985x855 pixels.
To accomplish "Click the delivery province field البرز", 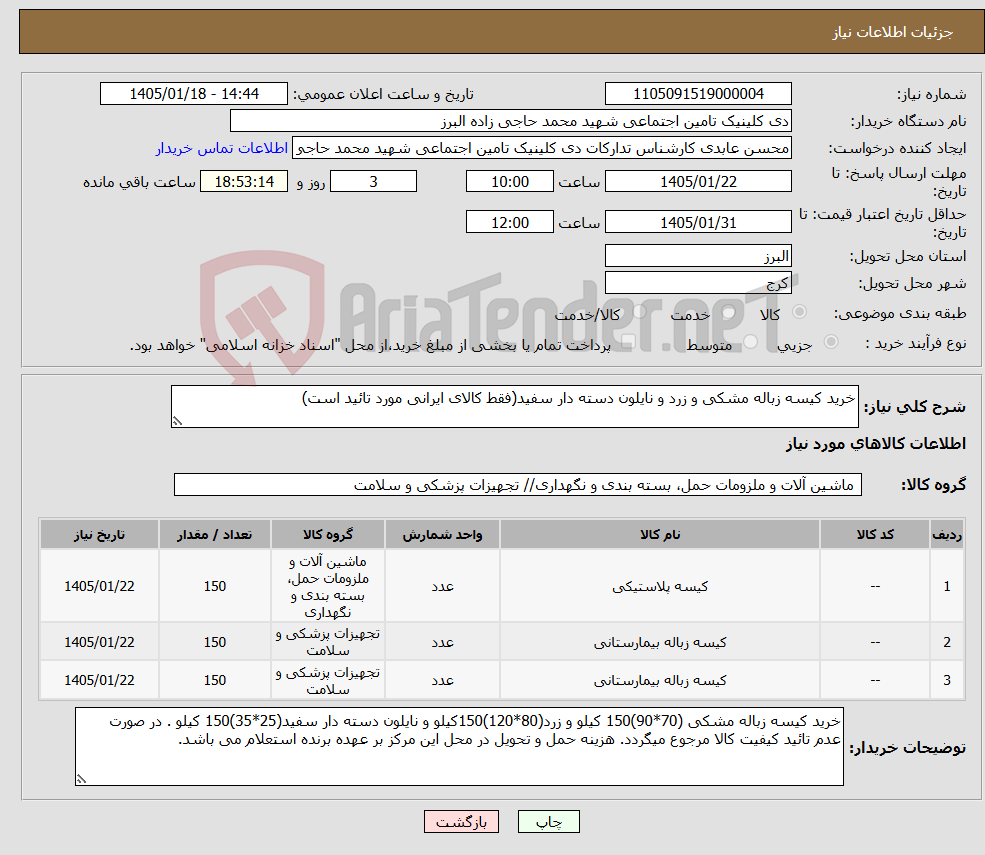I will pyautogui.click(x=698, y=256).
